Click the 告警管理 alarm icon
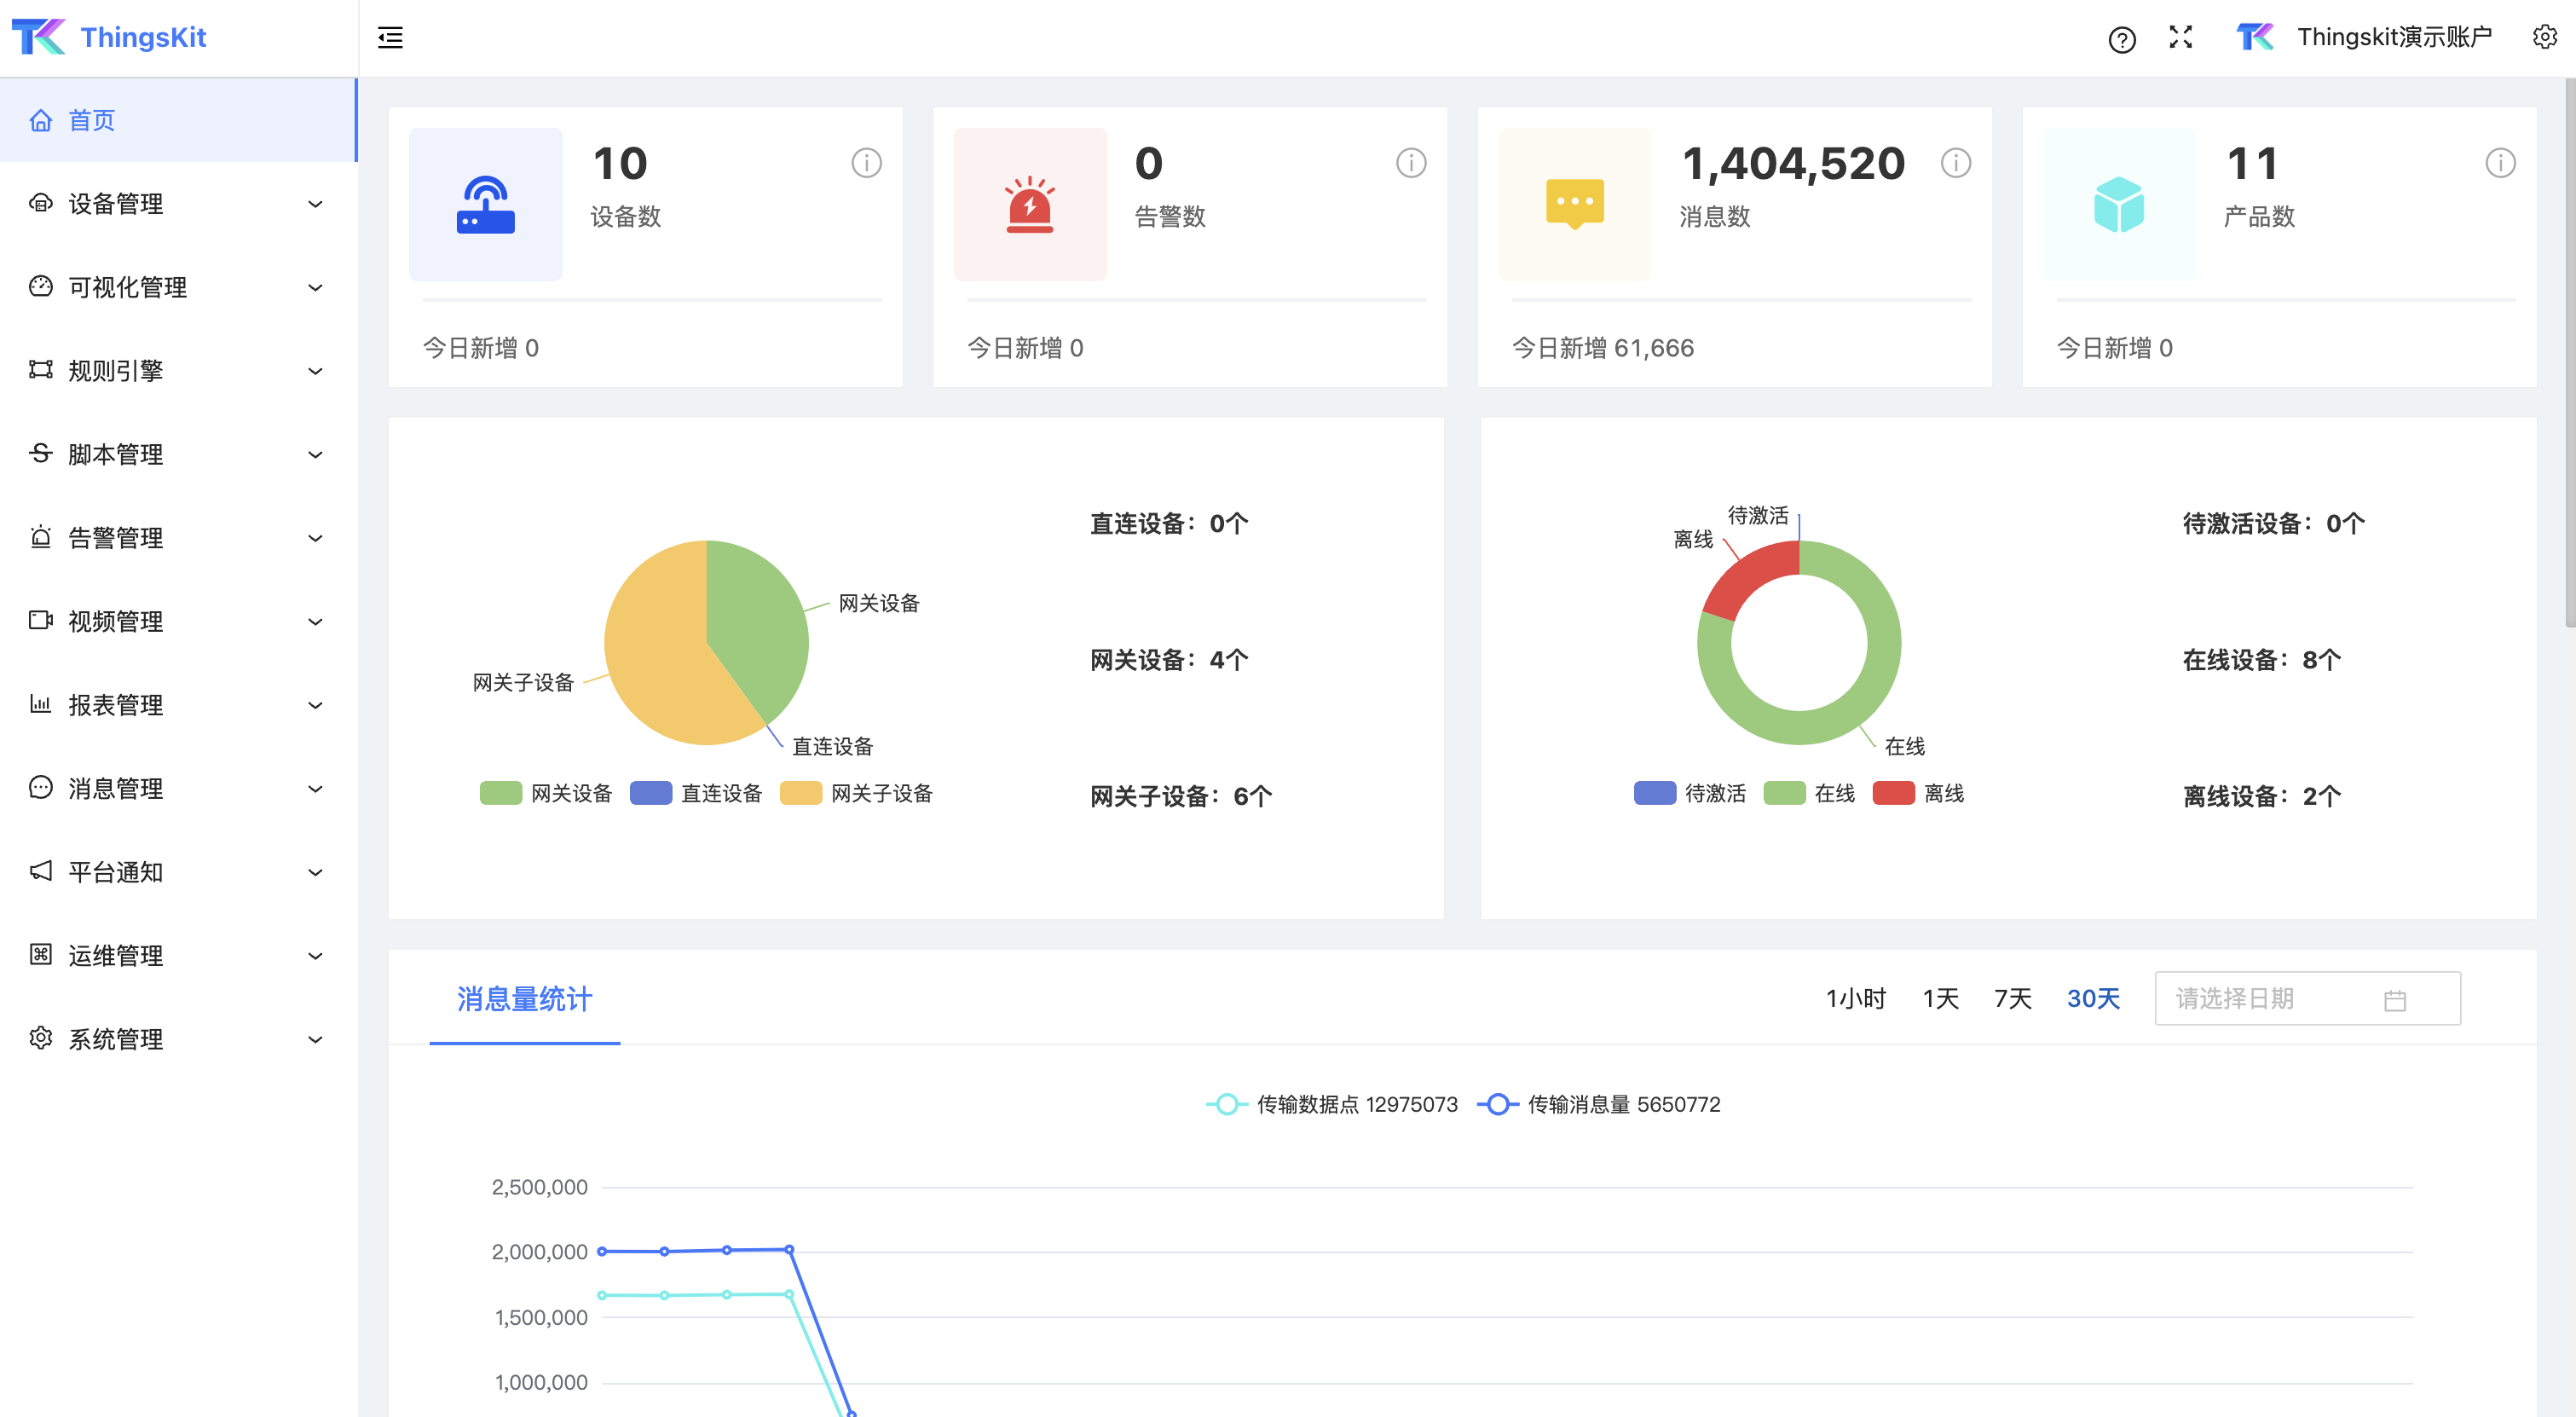This screenshot has height=1417, width=2576. coord(40,537)
